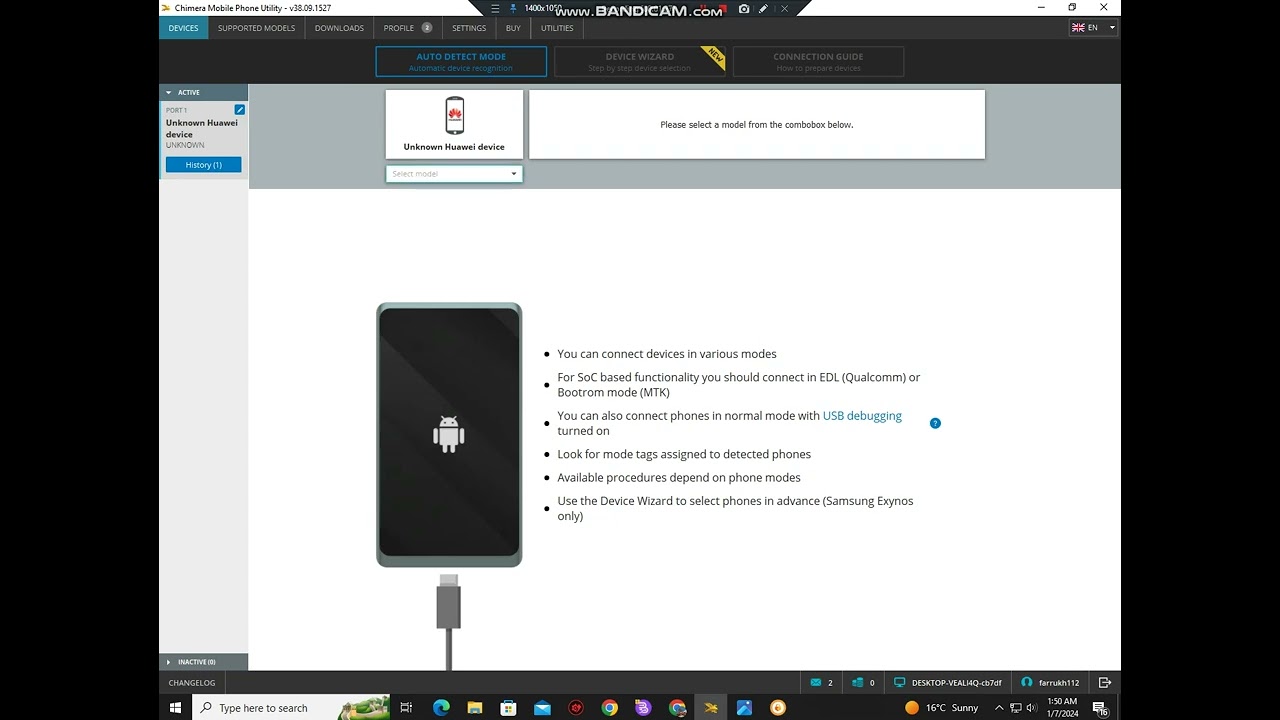Open the messages envelope icon in status bar
This screenshot has height=720, width=1280.
816,682
